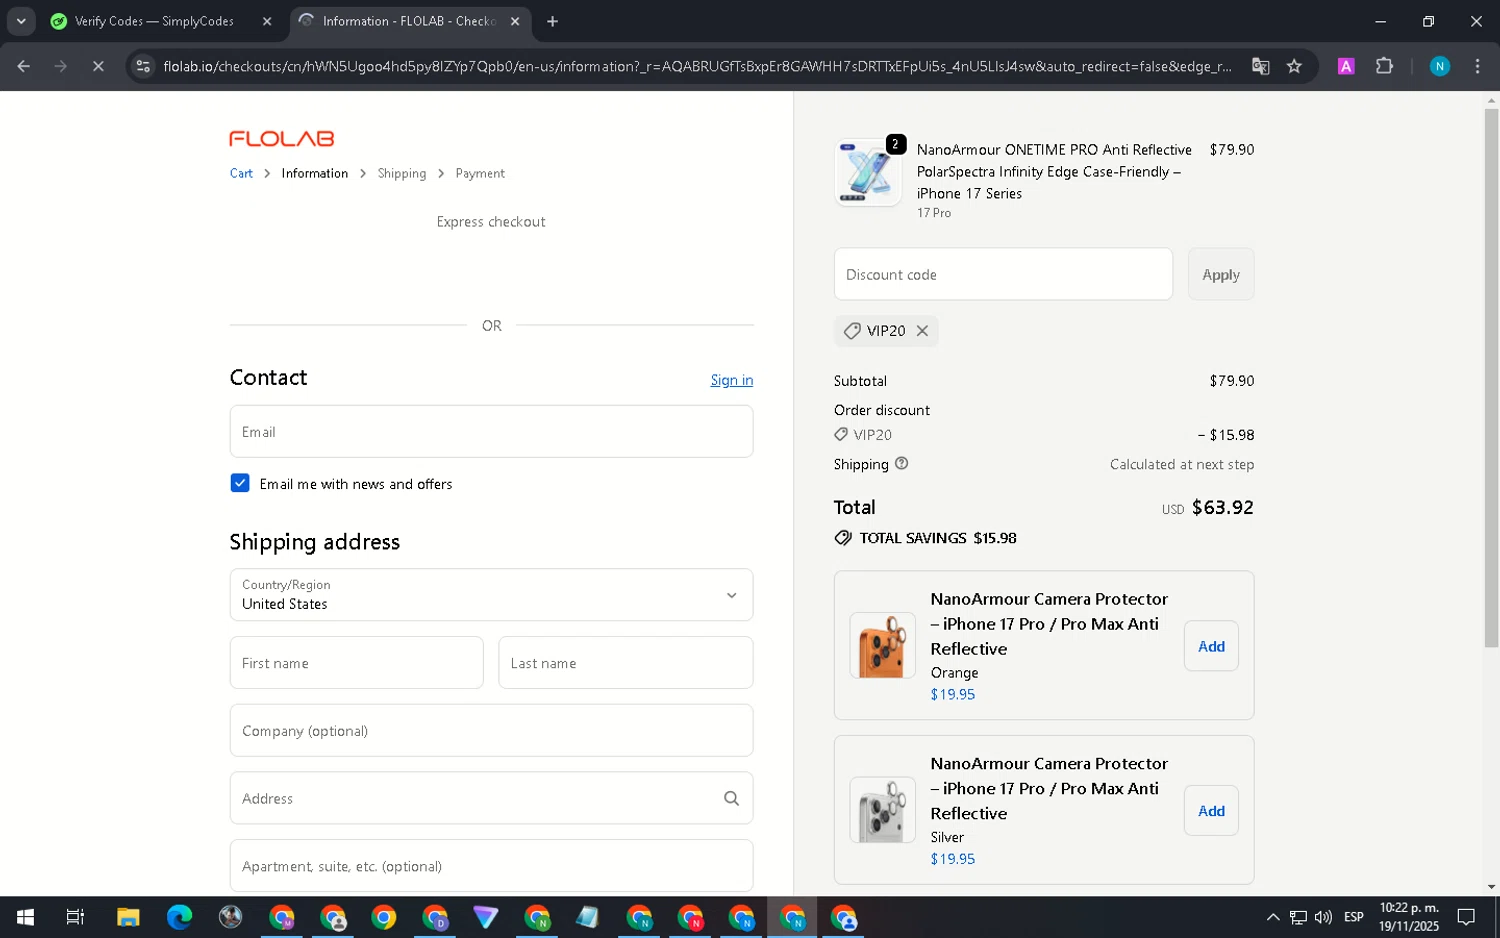Add the Orange Camera Protector
This screenshot has width=1500, height=938.
tap(1211, 646)
